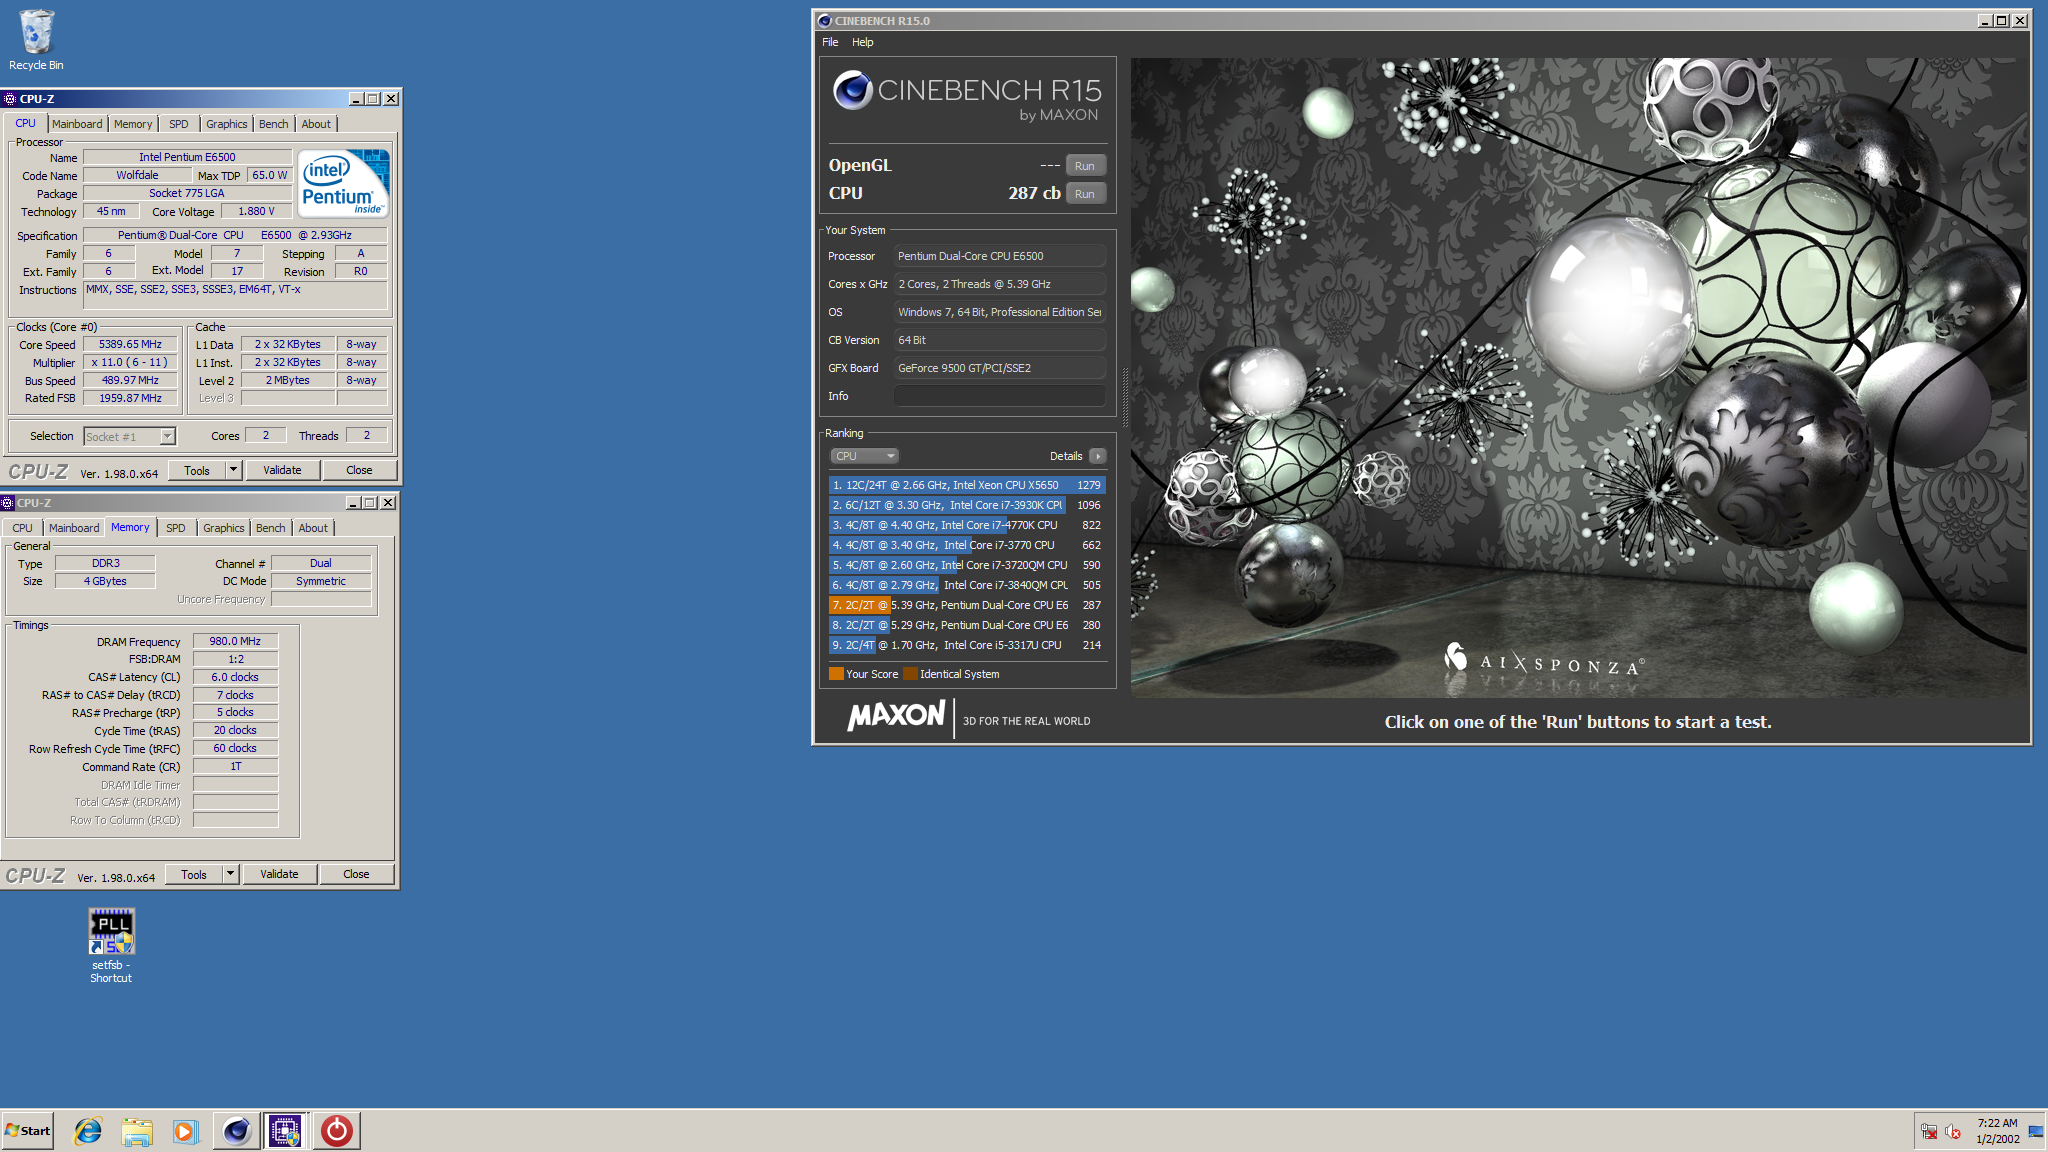Run the CPU benchmark
This screenshot has width=2048, height=1152.
pos(1085,194)
